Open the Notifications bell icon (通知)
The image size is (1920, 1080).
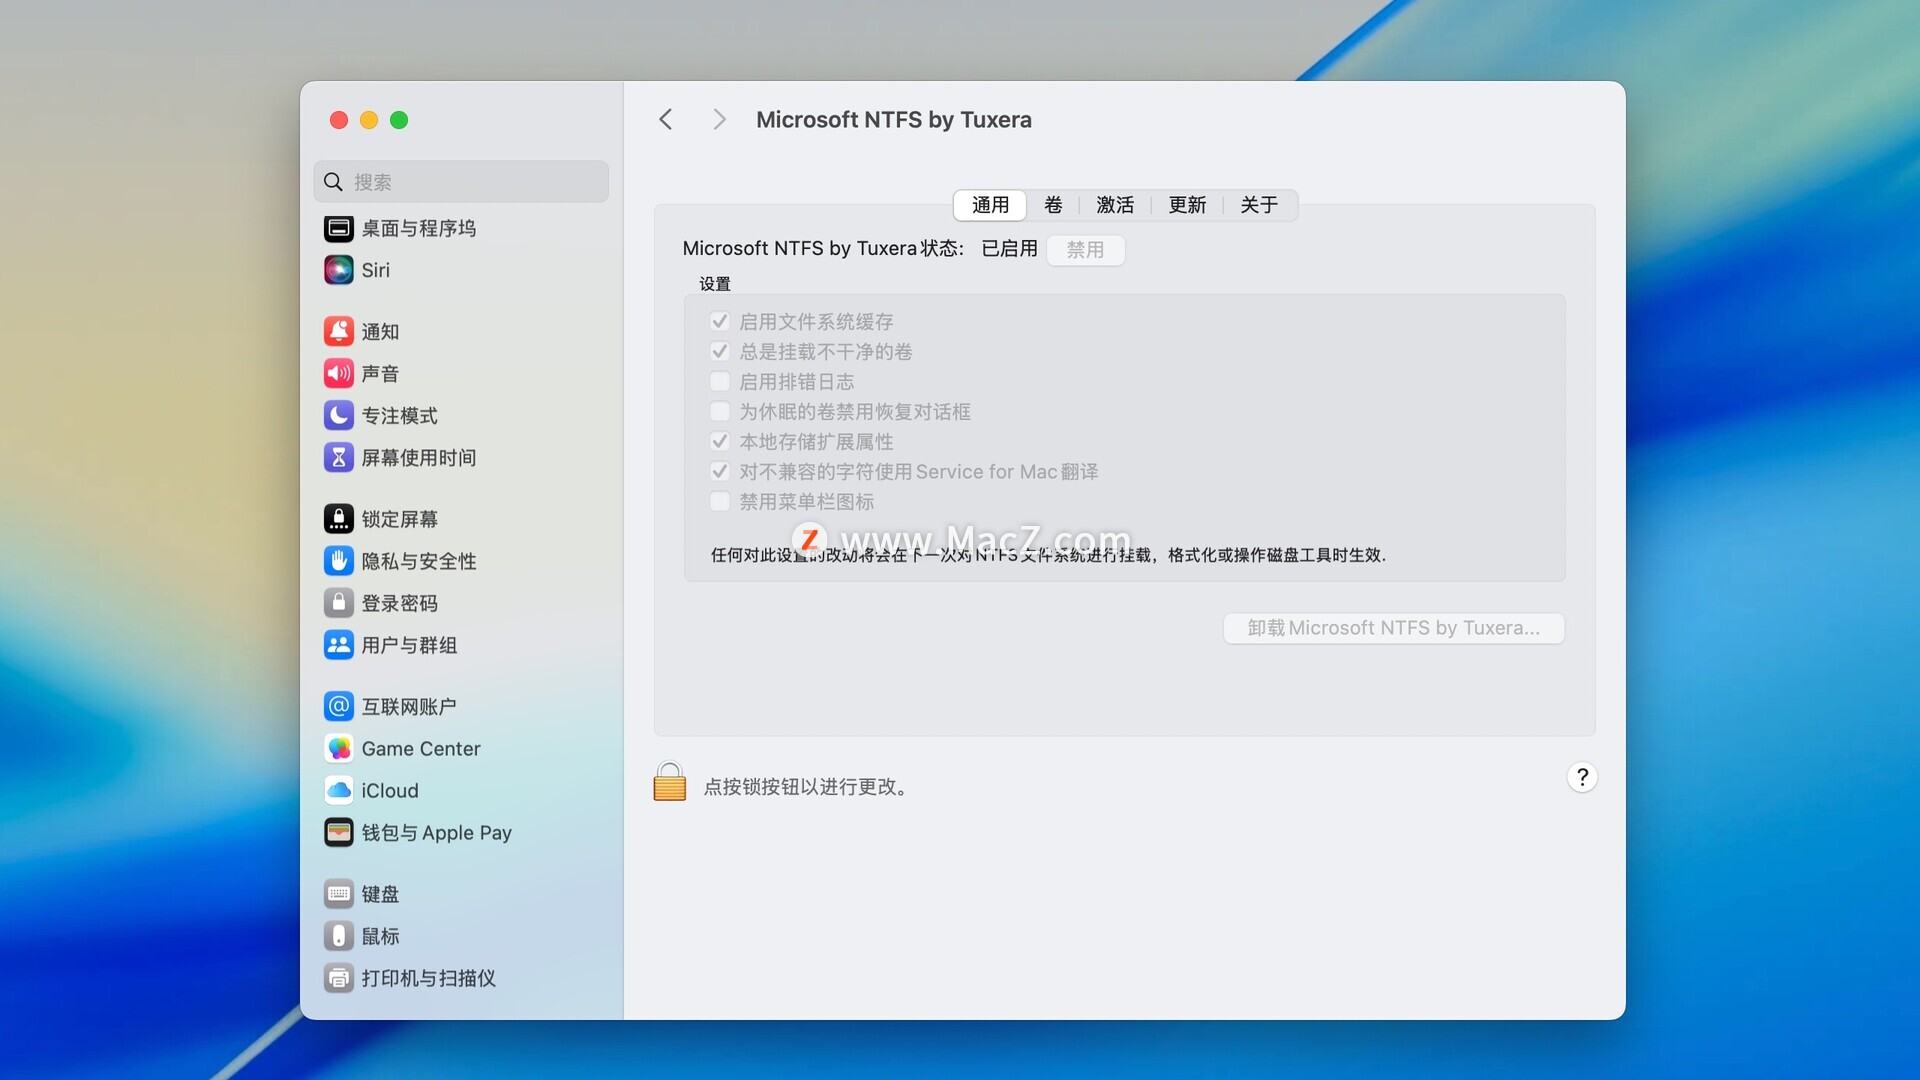pos(339,331)
